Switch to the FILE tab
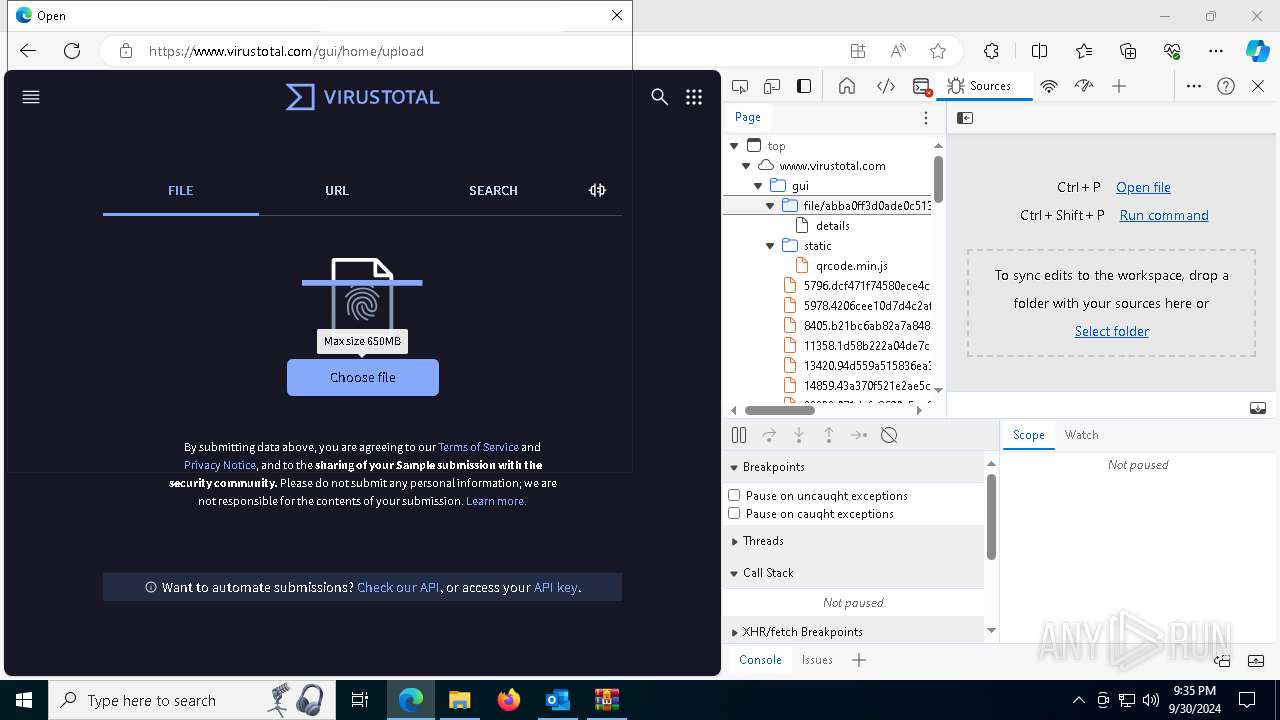1280x720 pixels. (181, 190)
